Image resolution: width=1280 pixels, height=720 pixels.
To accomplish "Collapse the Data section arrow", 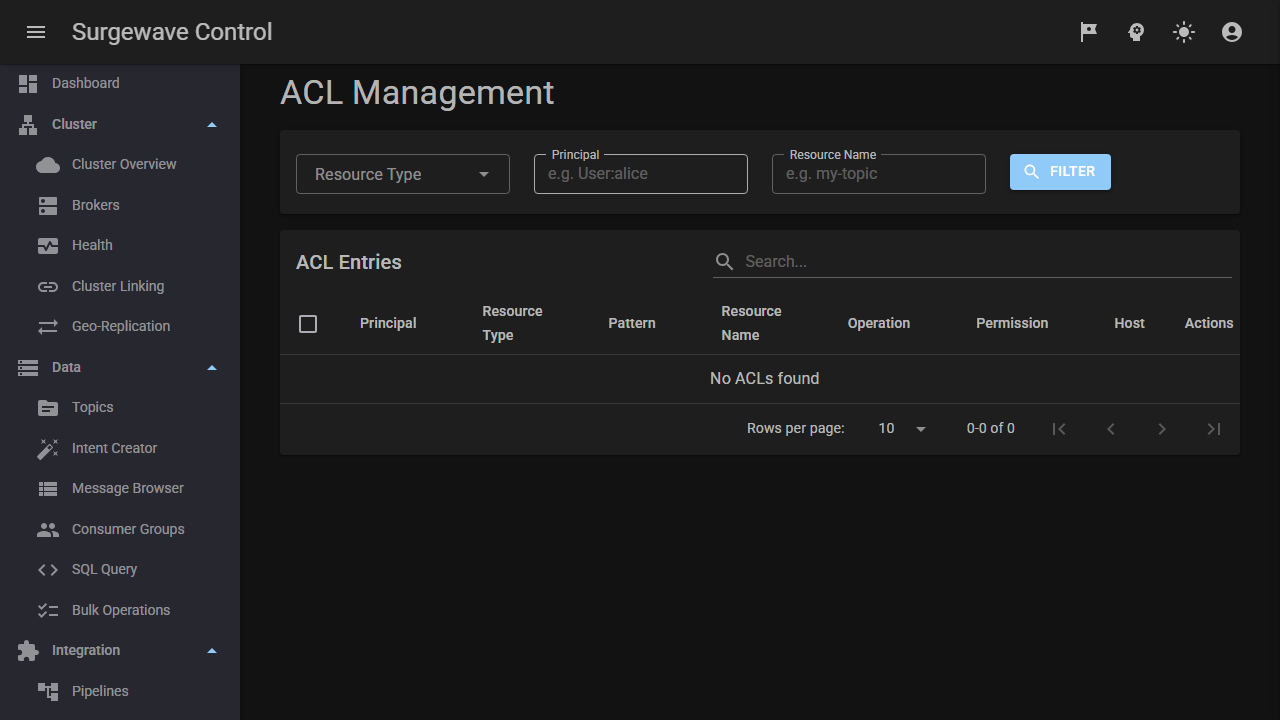I will click(212, 368).
